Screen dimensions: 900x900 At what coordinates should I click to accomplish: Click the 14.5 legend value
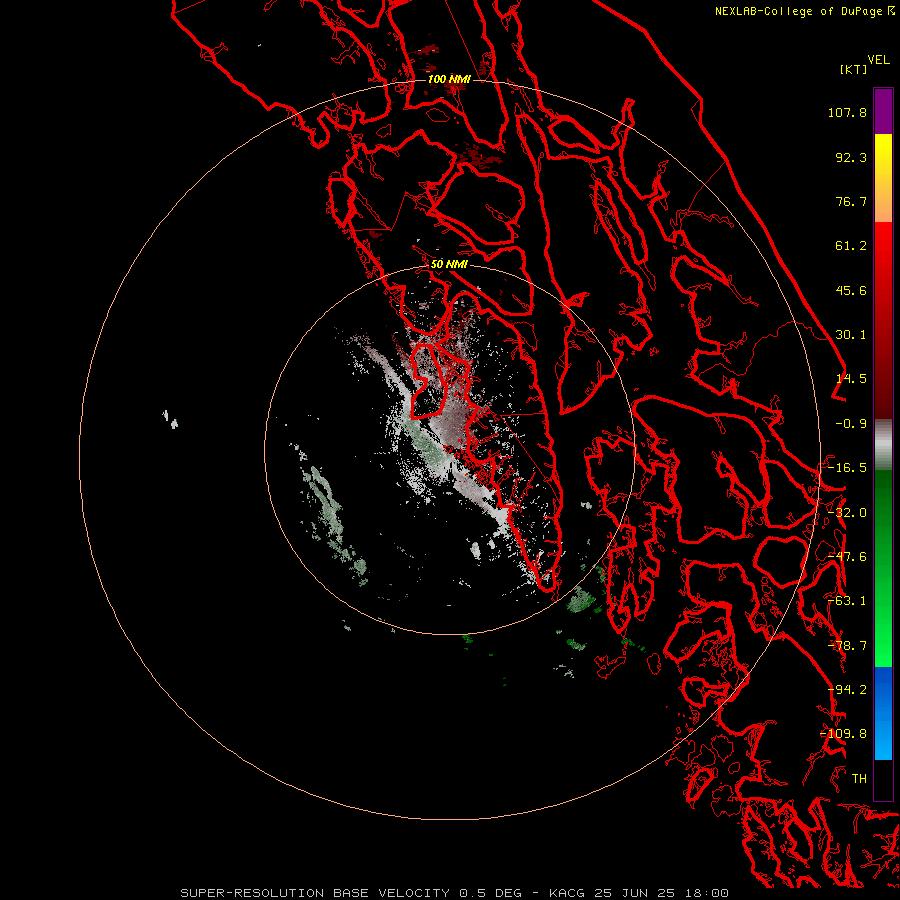pos(851,379)
